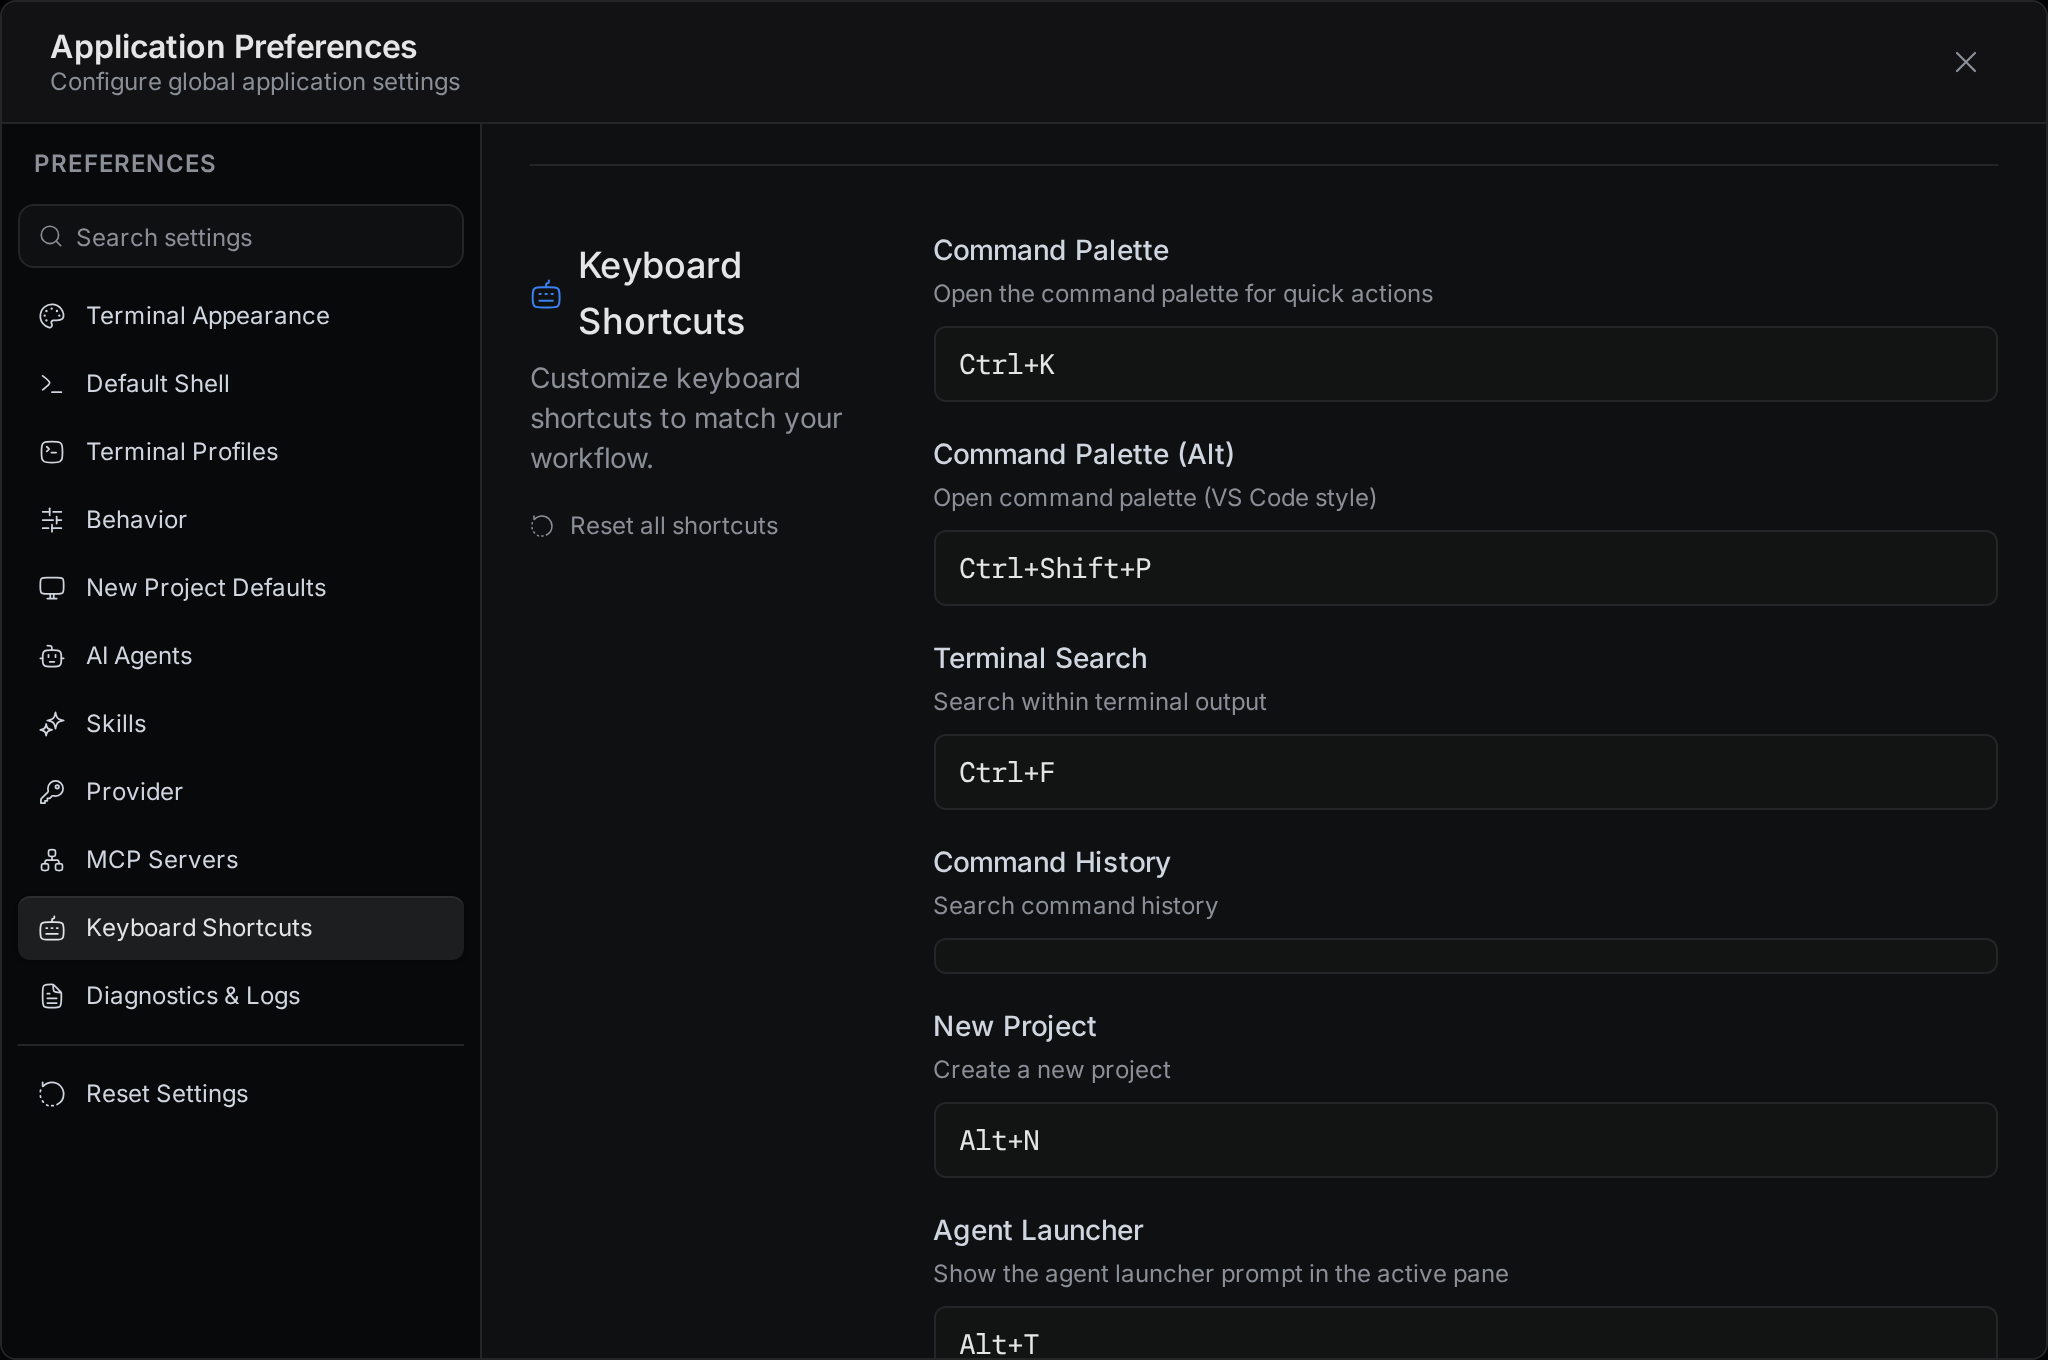The image size is (2048, 1360).
Task: Click the AI Agents robot icon
Action: 52,656
